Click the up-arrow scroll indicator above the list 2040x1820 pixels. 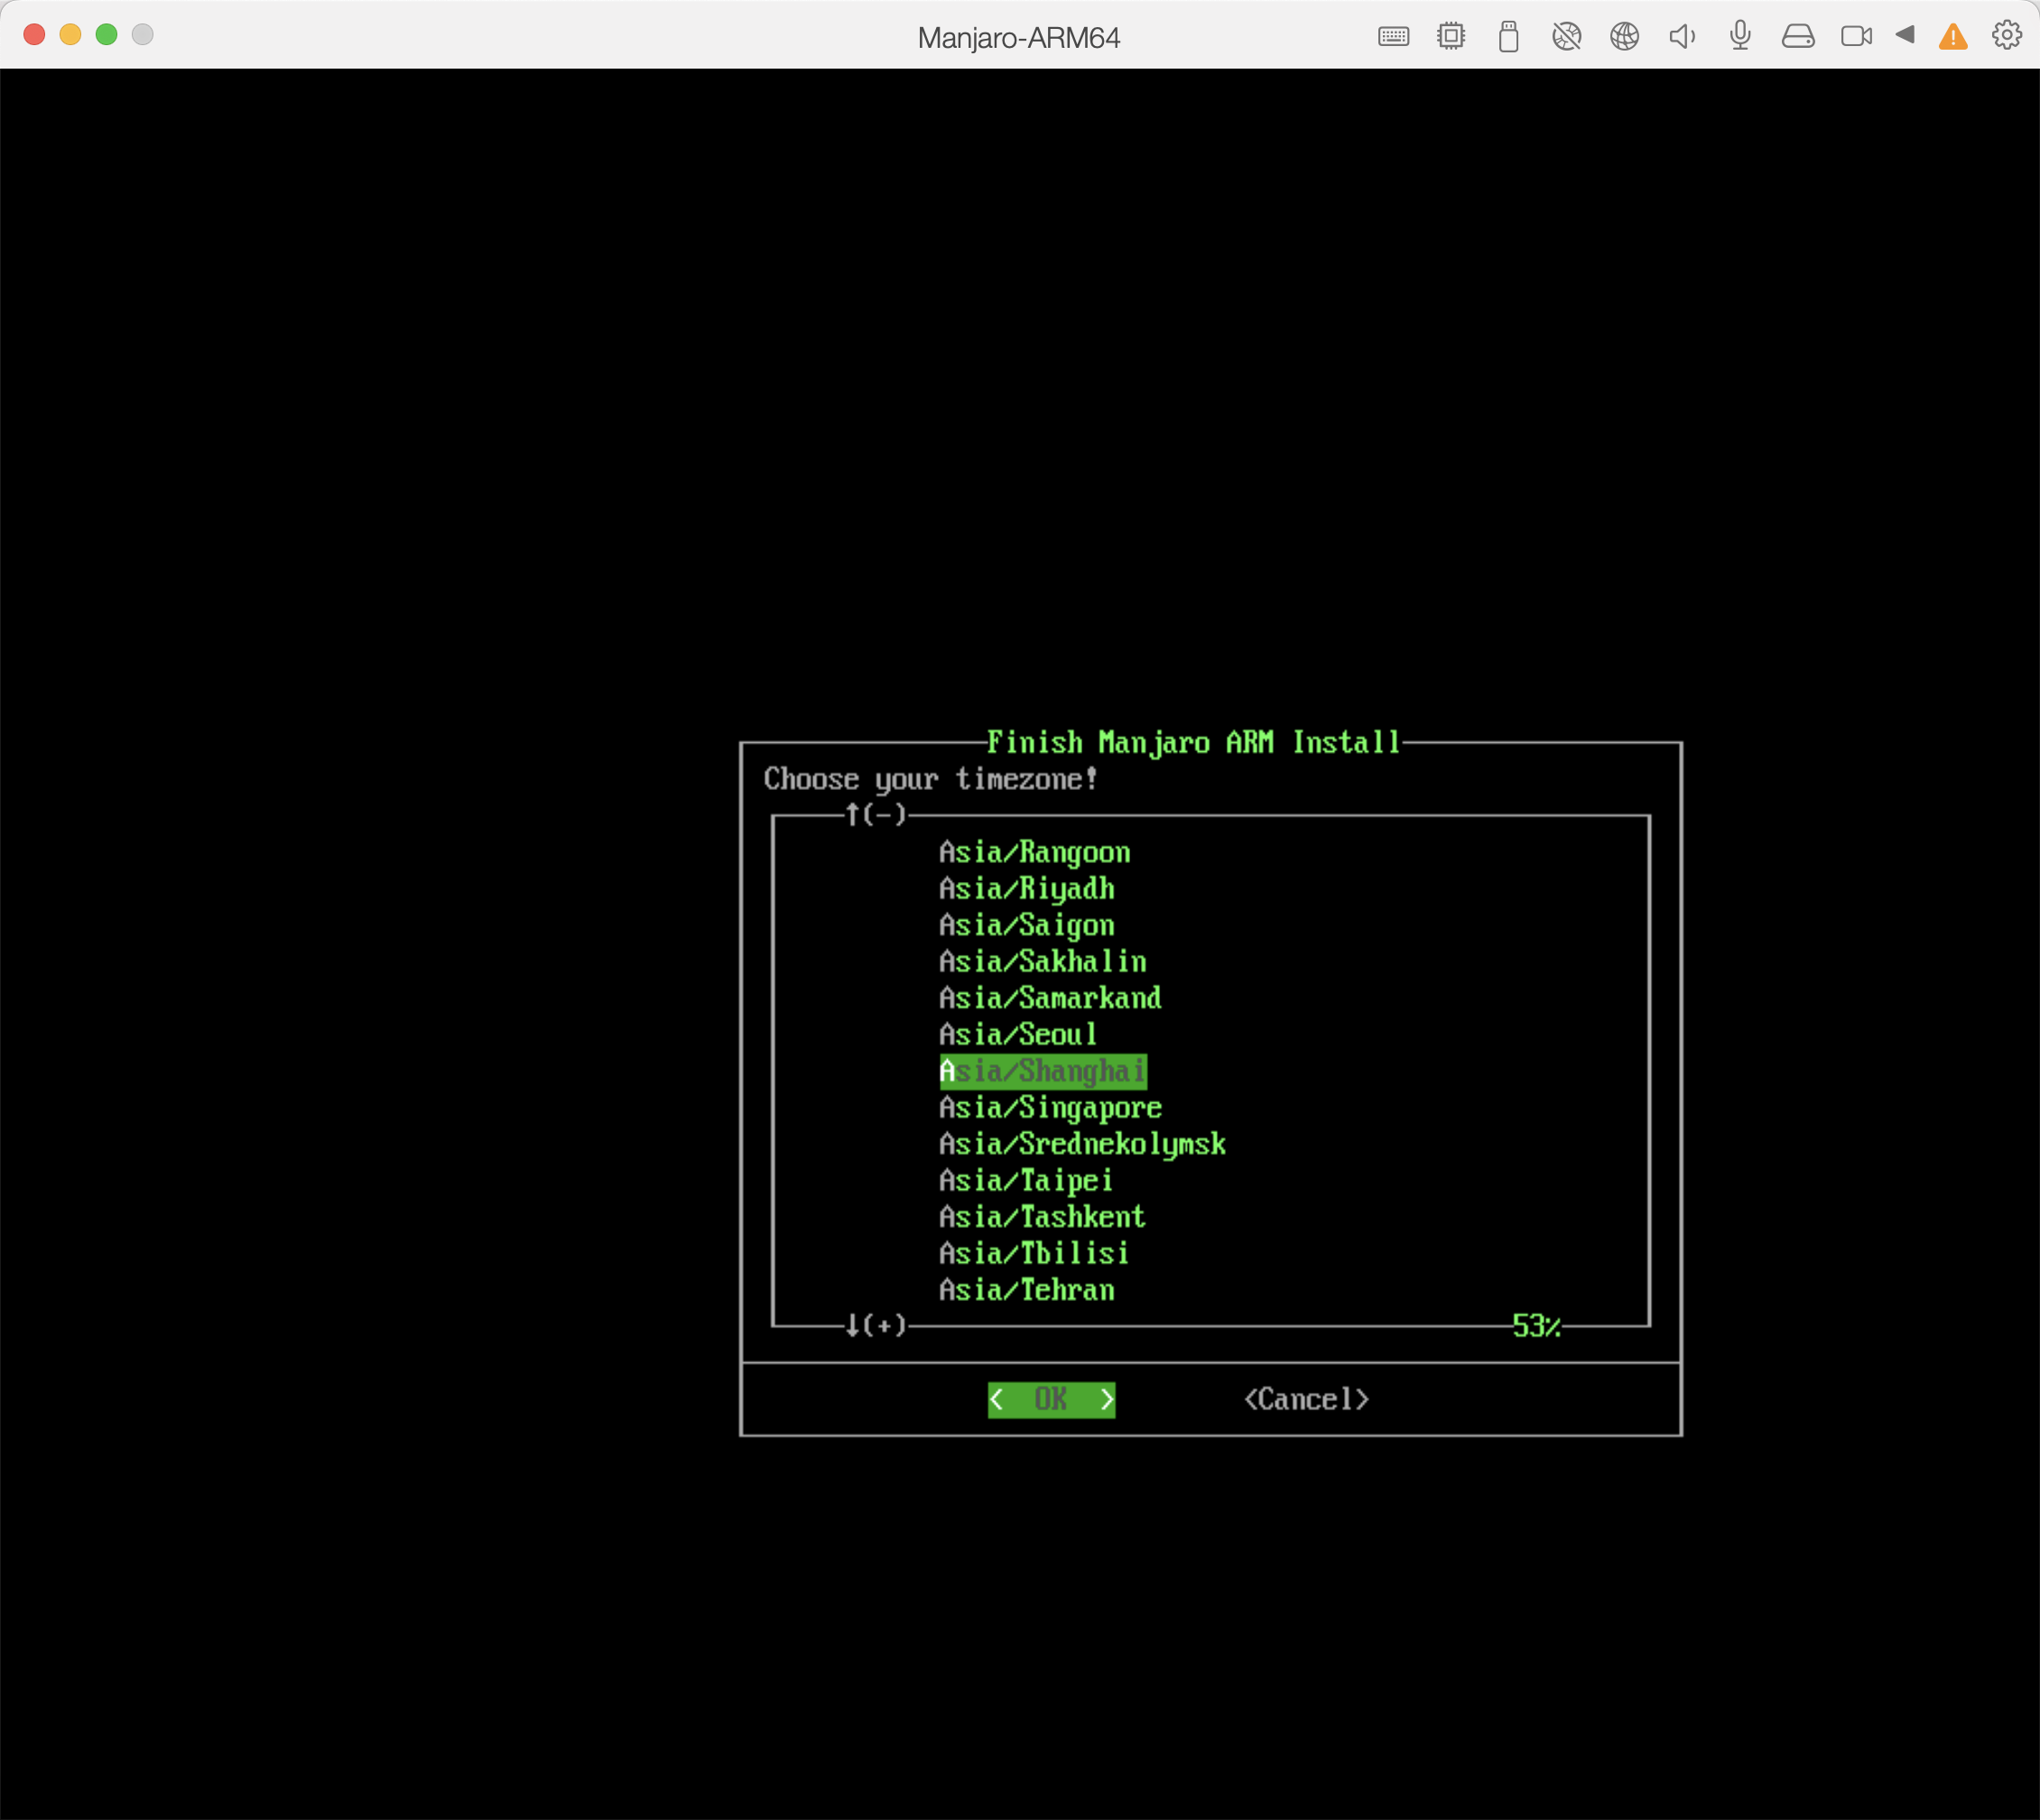pos(876,815)
